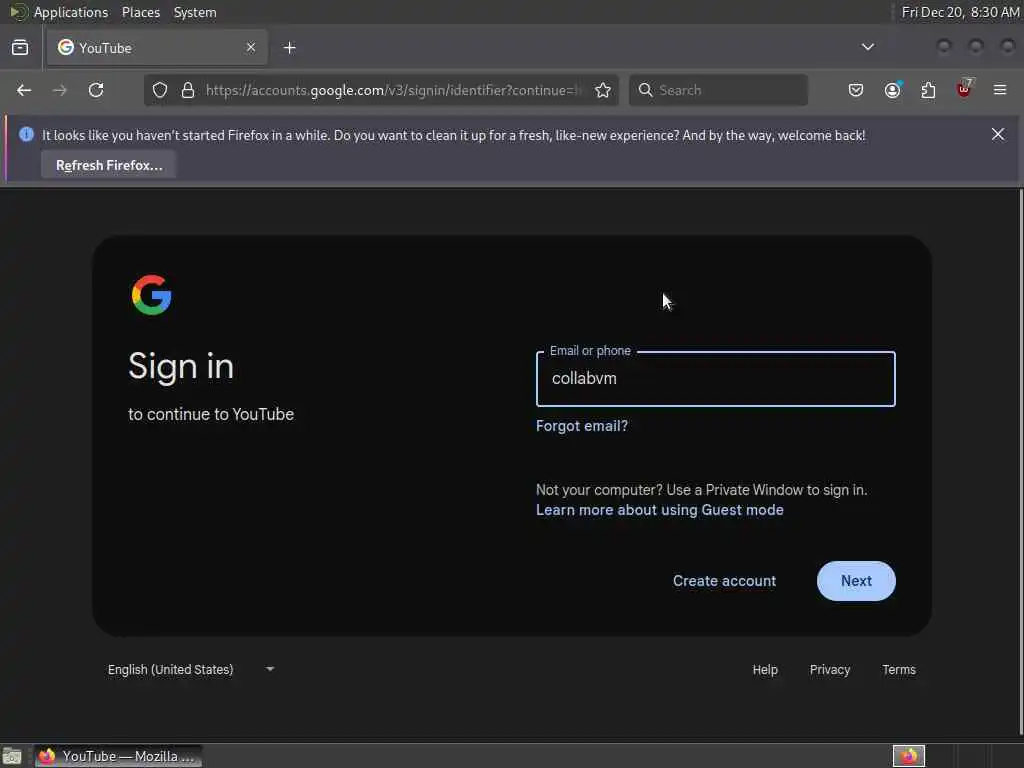The width and height of the screenshot is (1024, 768).
Task: Click the page vertical scrollbar
Action: (x=1020, y=462)
